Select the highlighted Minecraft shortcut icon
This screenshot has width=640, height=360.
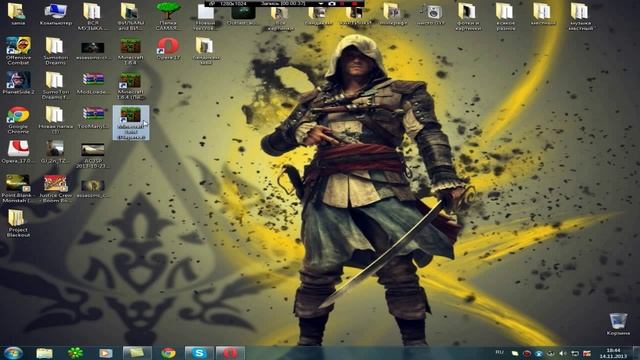point(131,122)
